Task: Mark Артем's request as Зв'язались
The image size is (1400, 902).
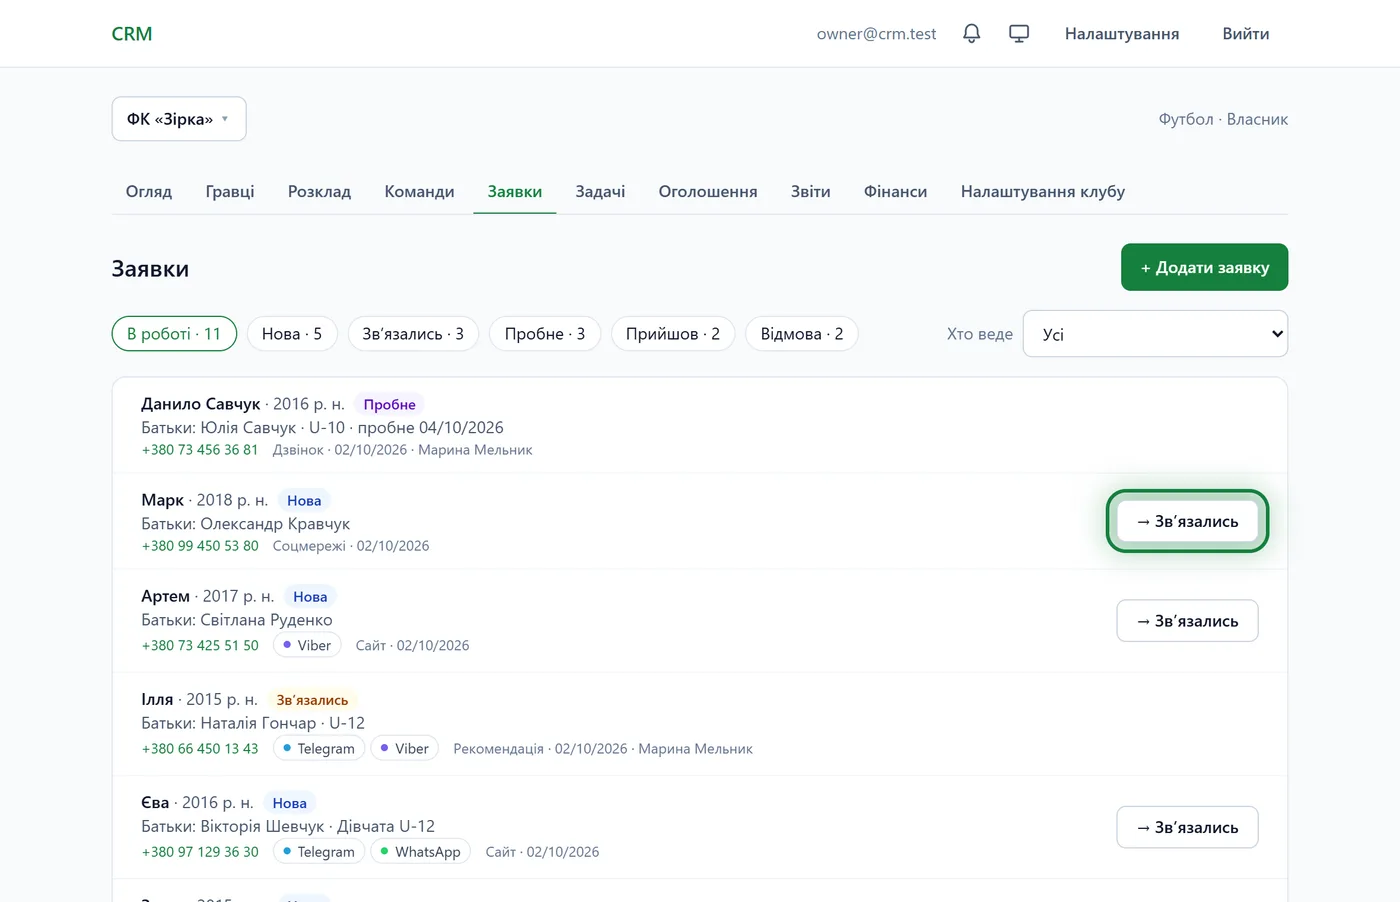Action: coord(1187,621)
